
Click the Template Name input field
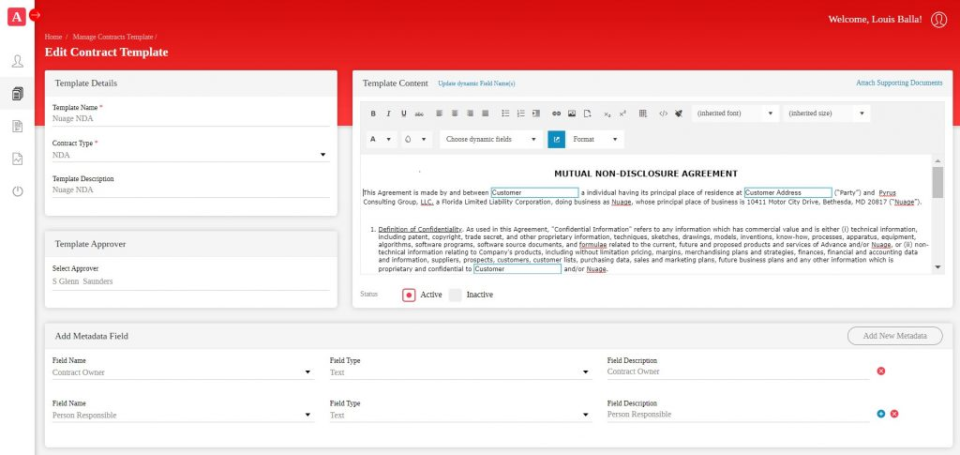pyautogui.click(x=190, y=119)
